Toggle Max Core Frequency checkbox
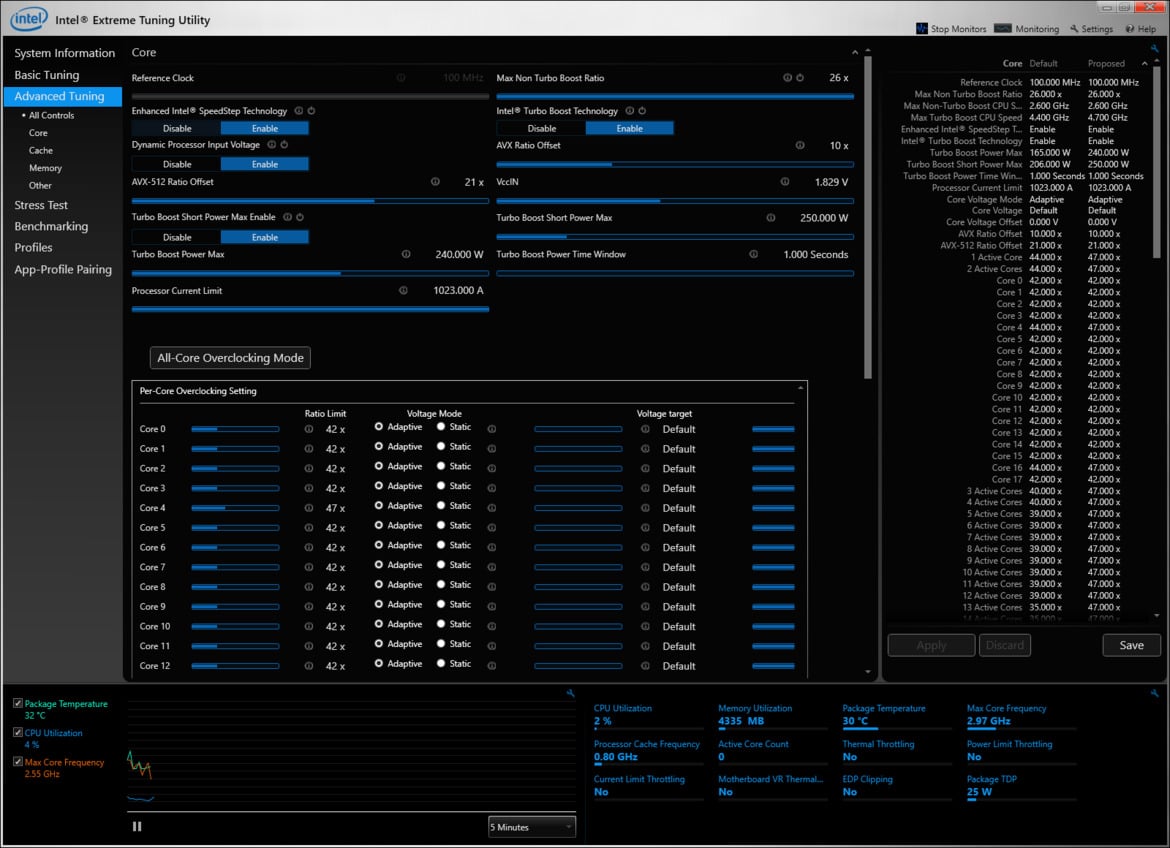The height and width of the screenshot is (848, 1170). coord(18,761)
